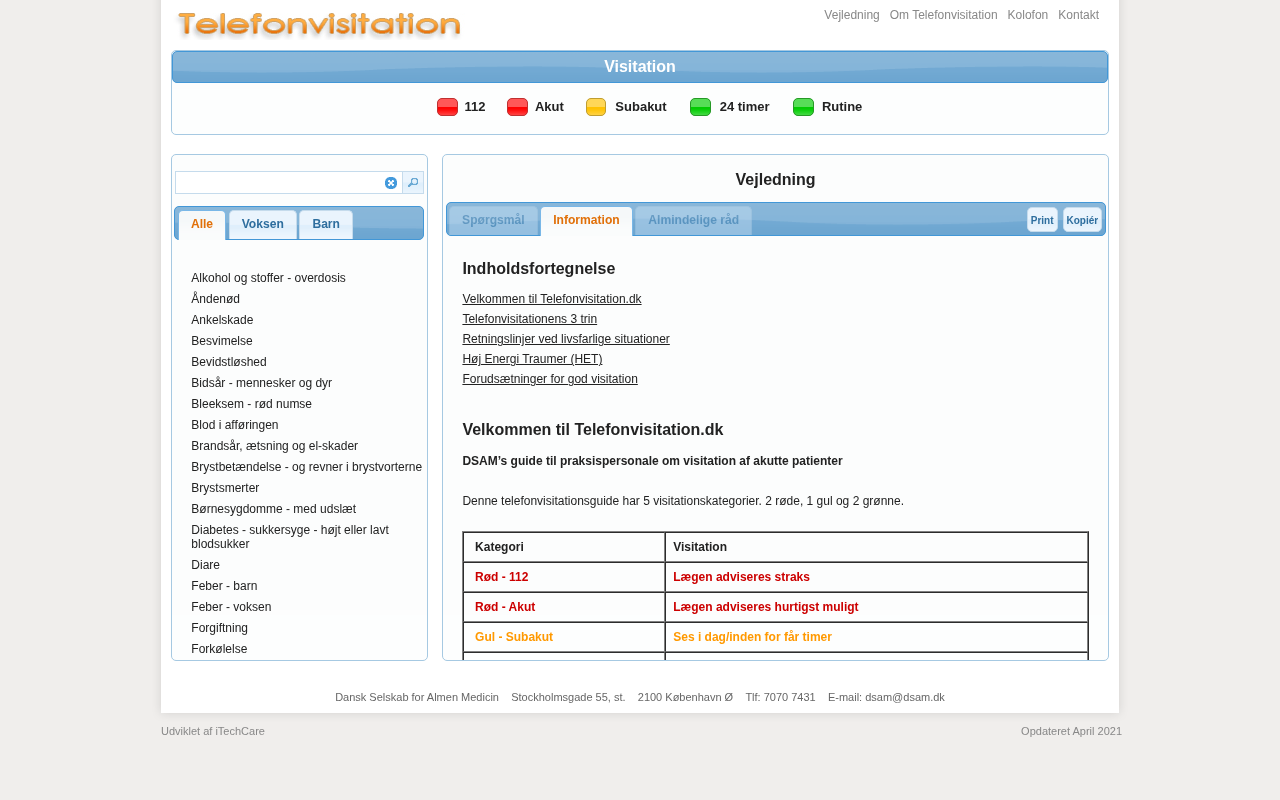Select Forkølelse from the symptom list
The height and width of the screenshot is (800, 1280).
(219, 649)
